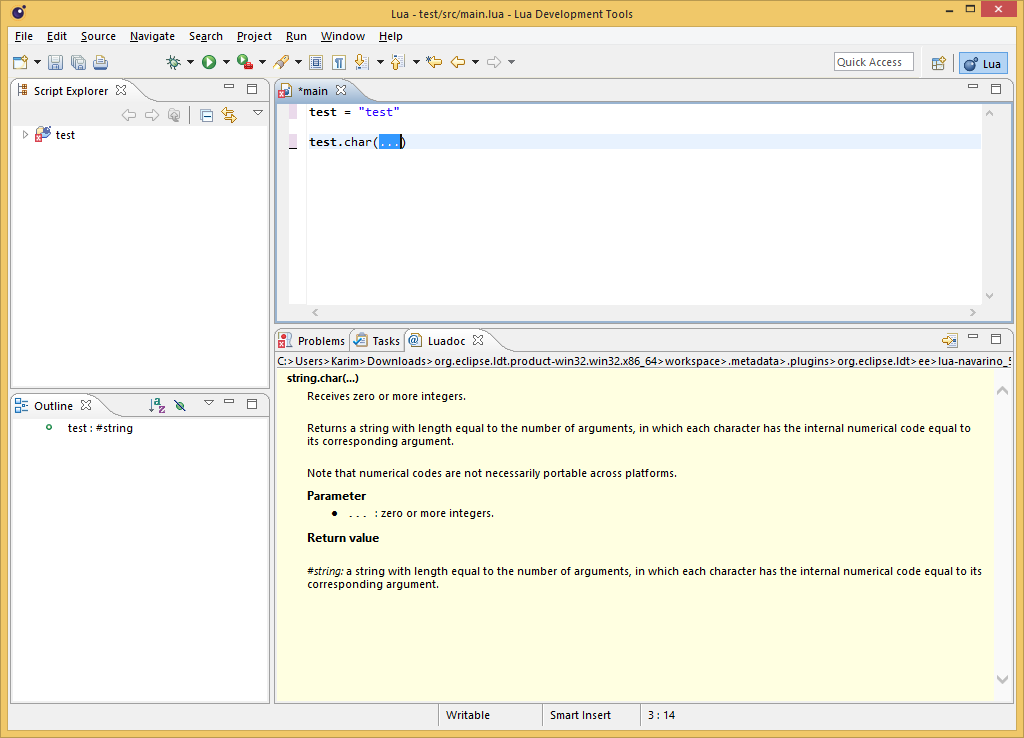This screenshot has width=1024, height=738.
Task: Click Collapse All in Script Explorer
Action: click(206, 116)
